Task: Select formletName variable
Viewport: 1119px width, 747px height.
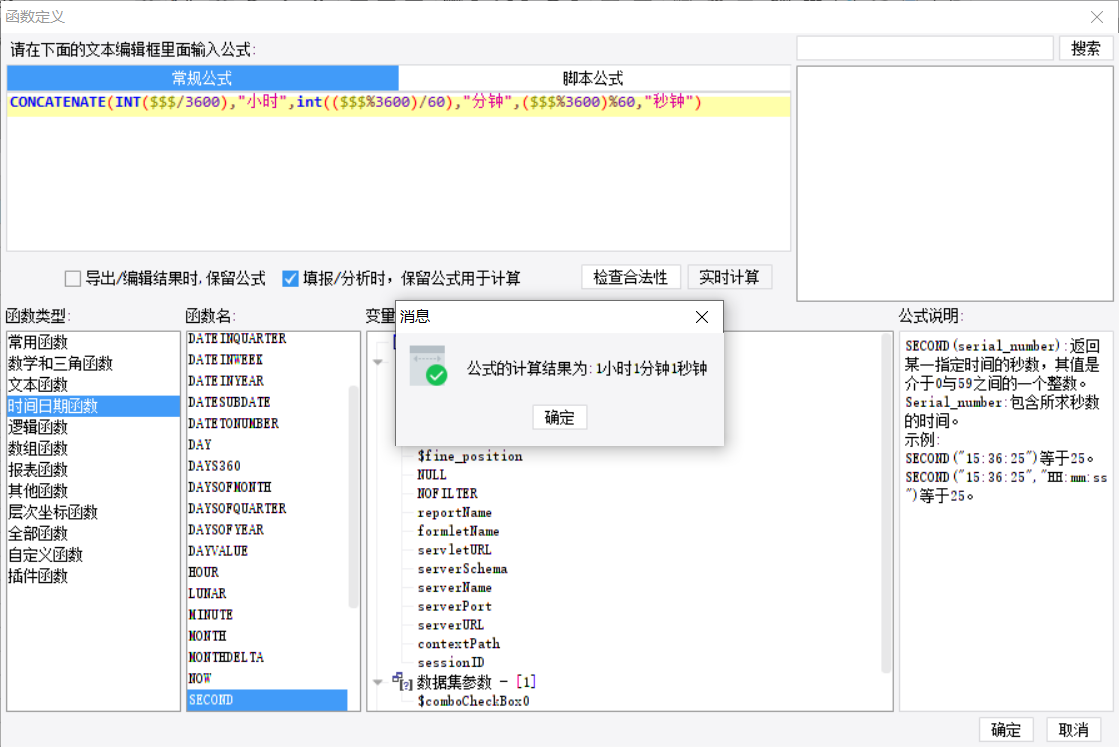Action: tap(458, 531)
